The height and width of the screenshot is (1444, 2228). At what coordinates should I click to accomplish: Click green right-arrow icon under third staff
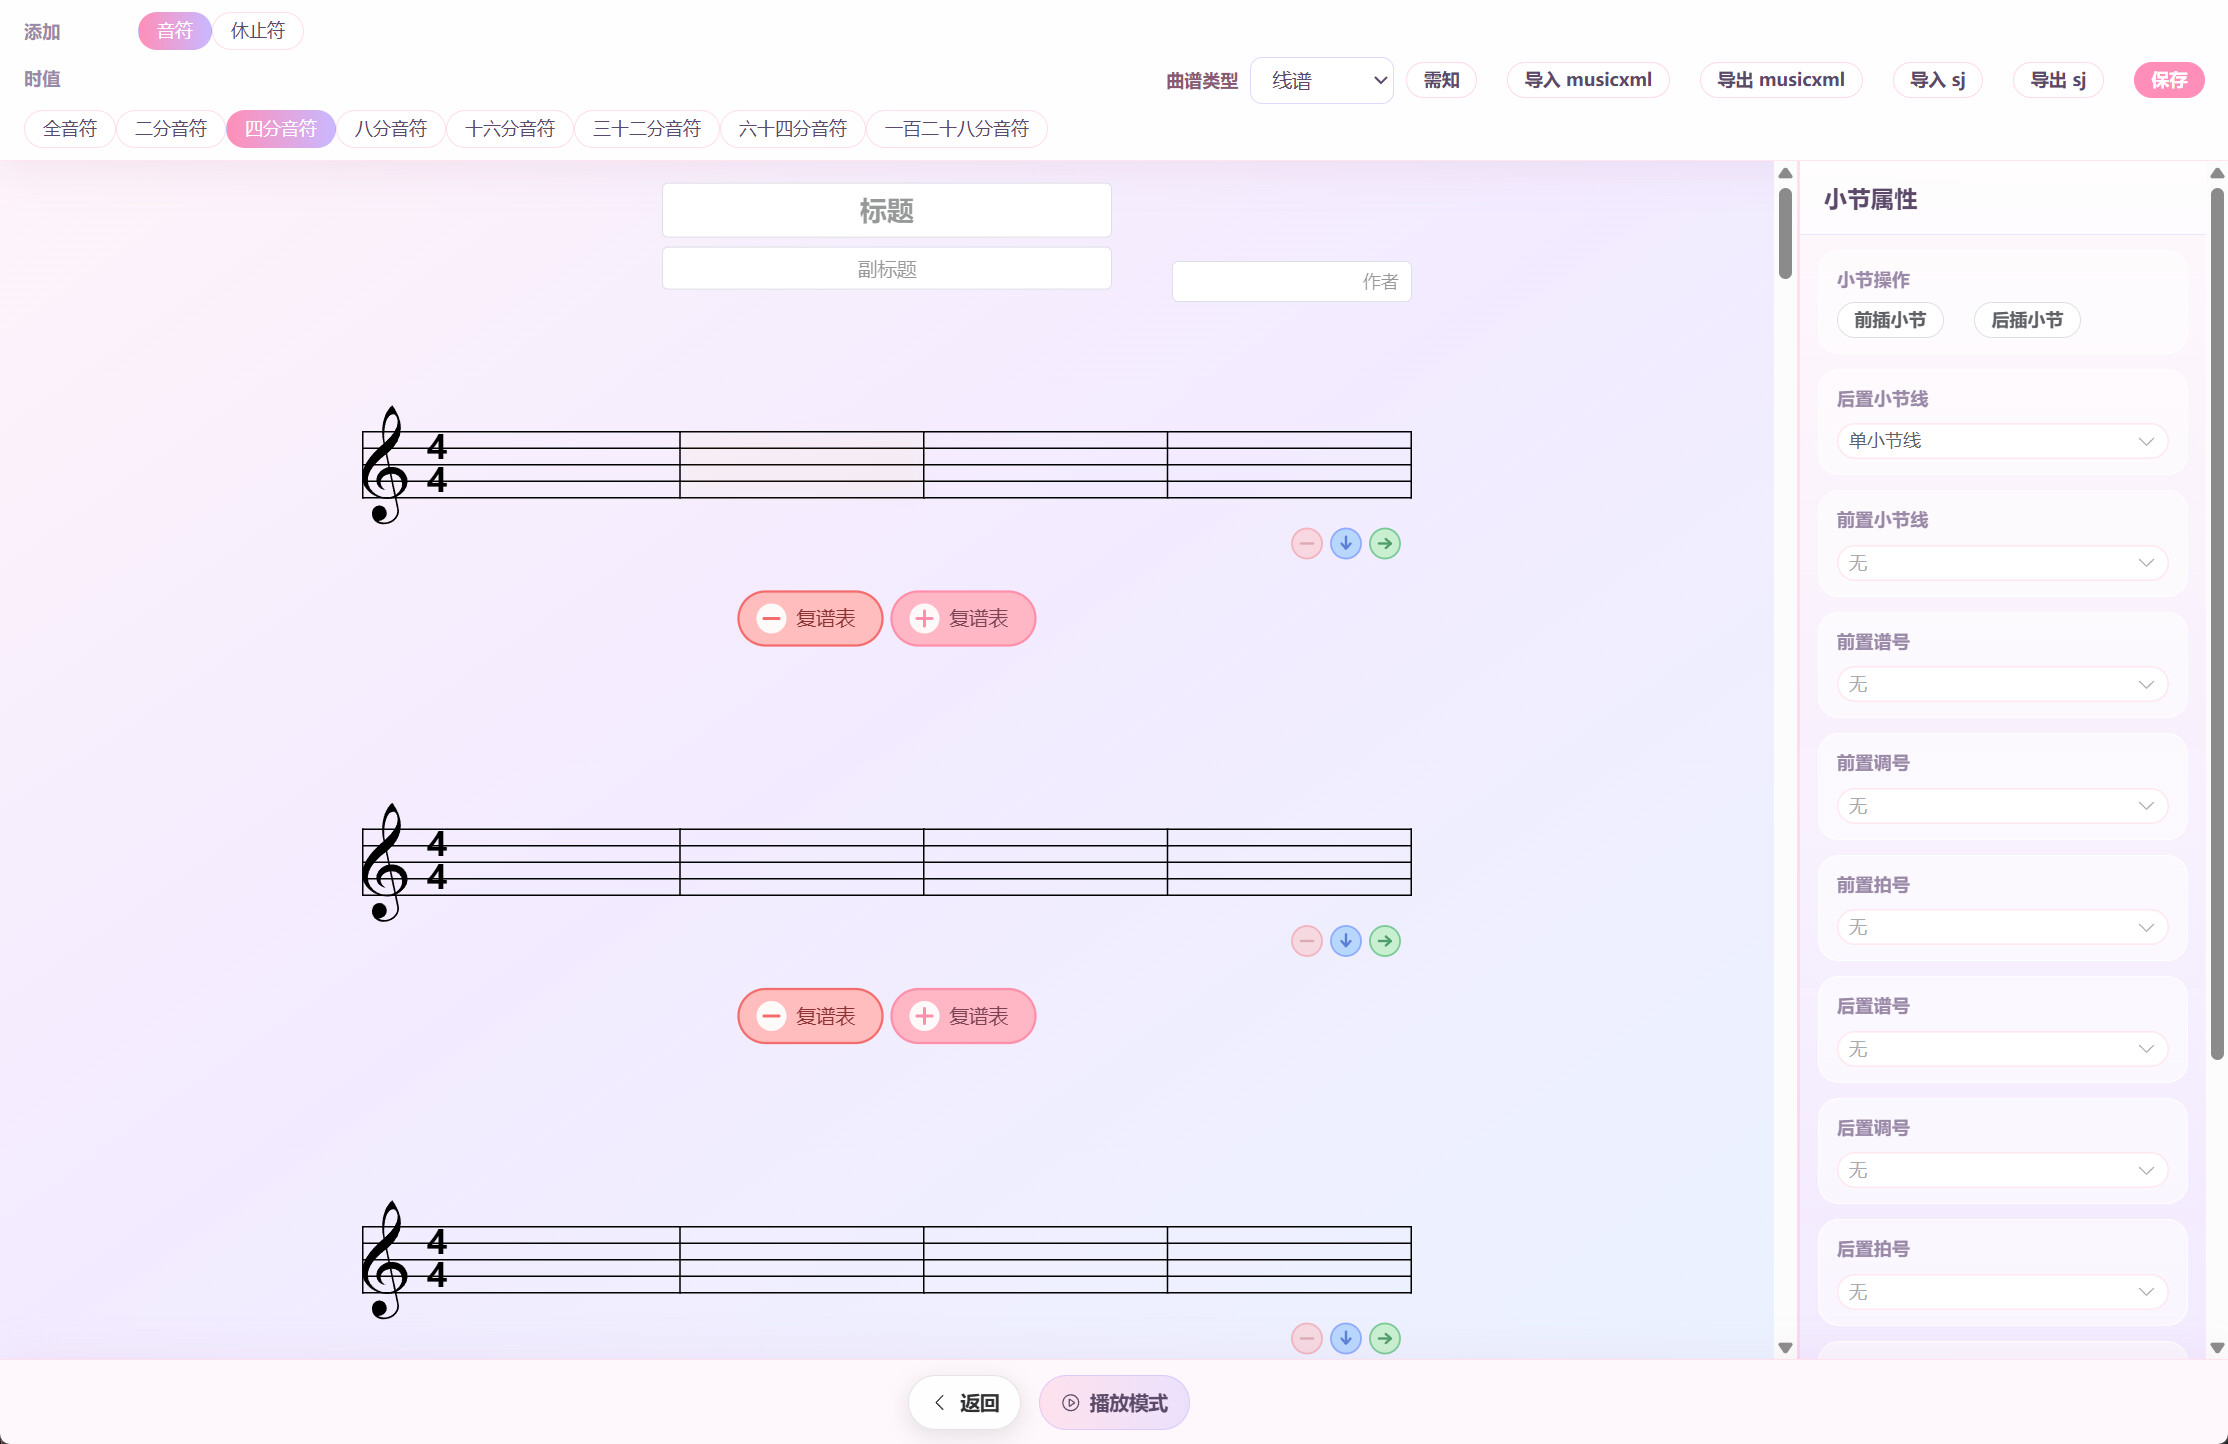[1384, 1338]
